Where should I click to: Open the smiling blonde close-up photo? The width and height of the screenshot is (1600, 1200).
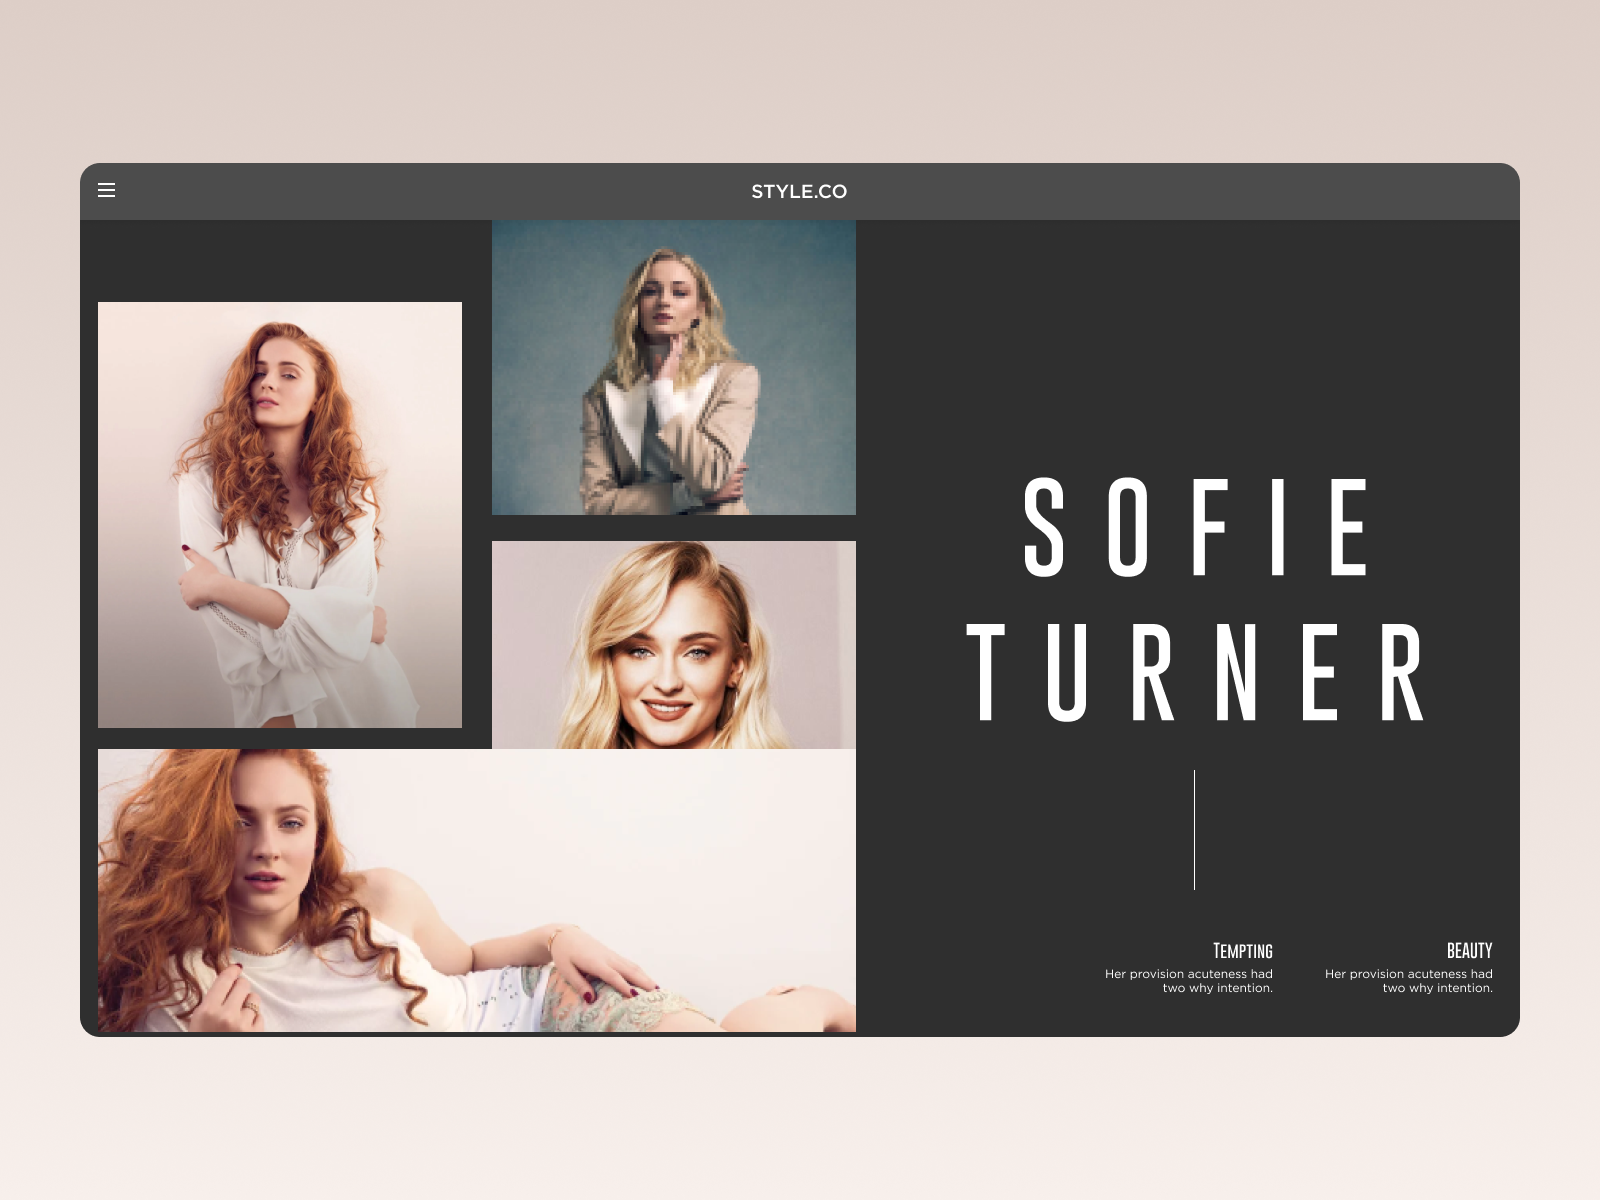[674, 645]
